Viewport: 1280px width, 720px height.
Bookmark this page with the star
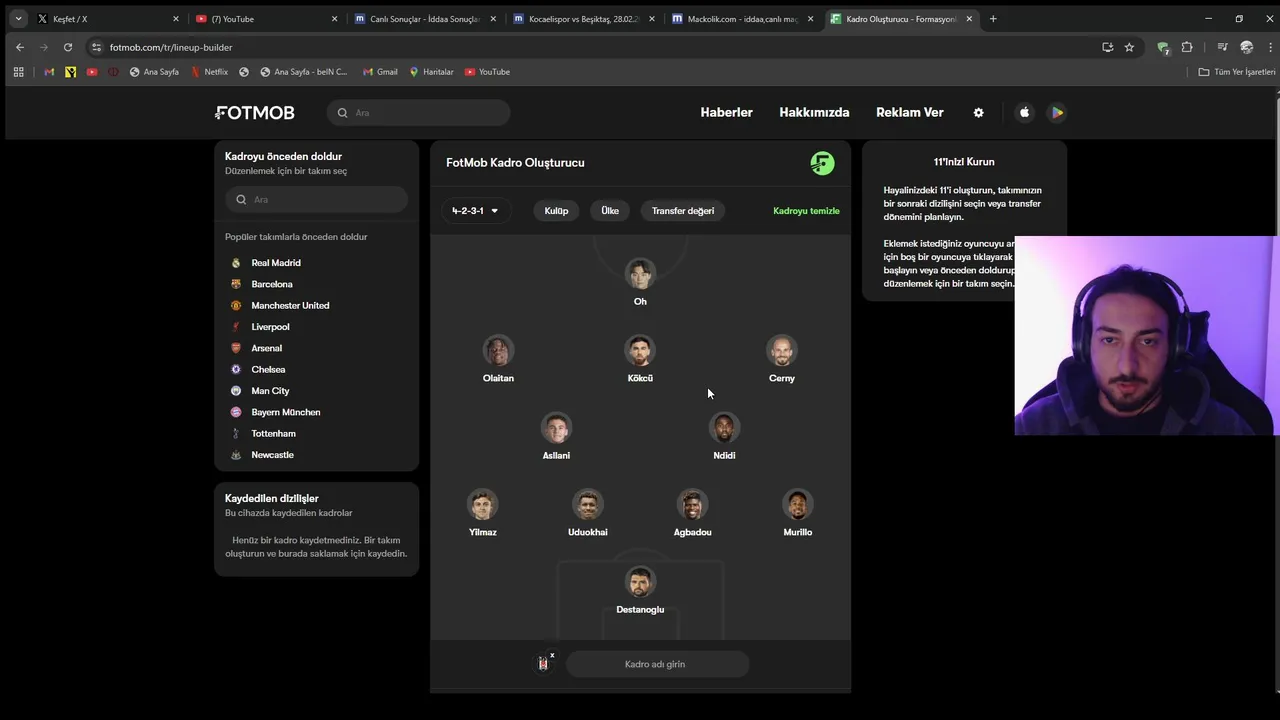tap(1129, 47)
